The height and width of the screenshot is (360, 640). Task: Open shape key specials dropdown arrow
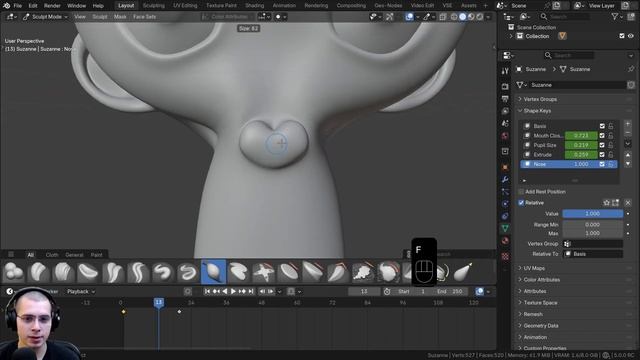point(628,144)
